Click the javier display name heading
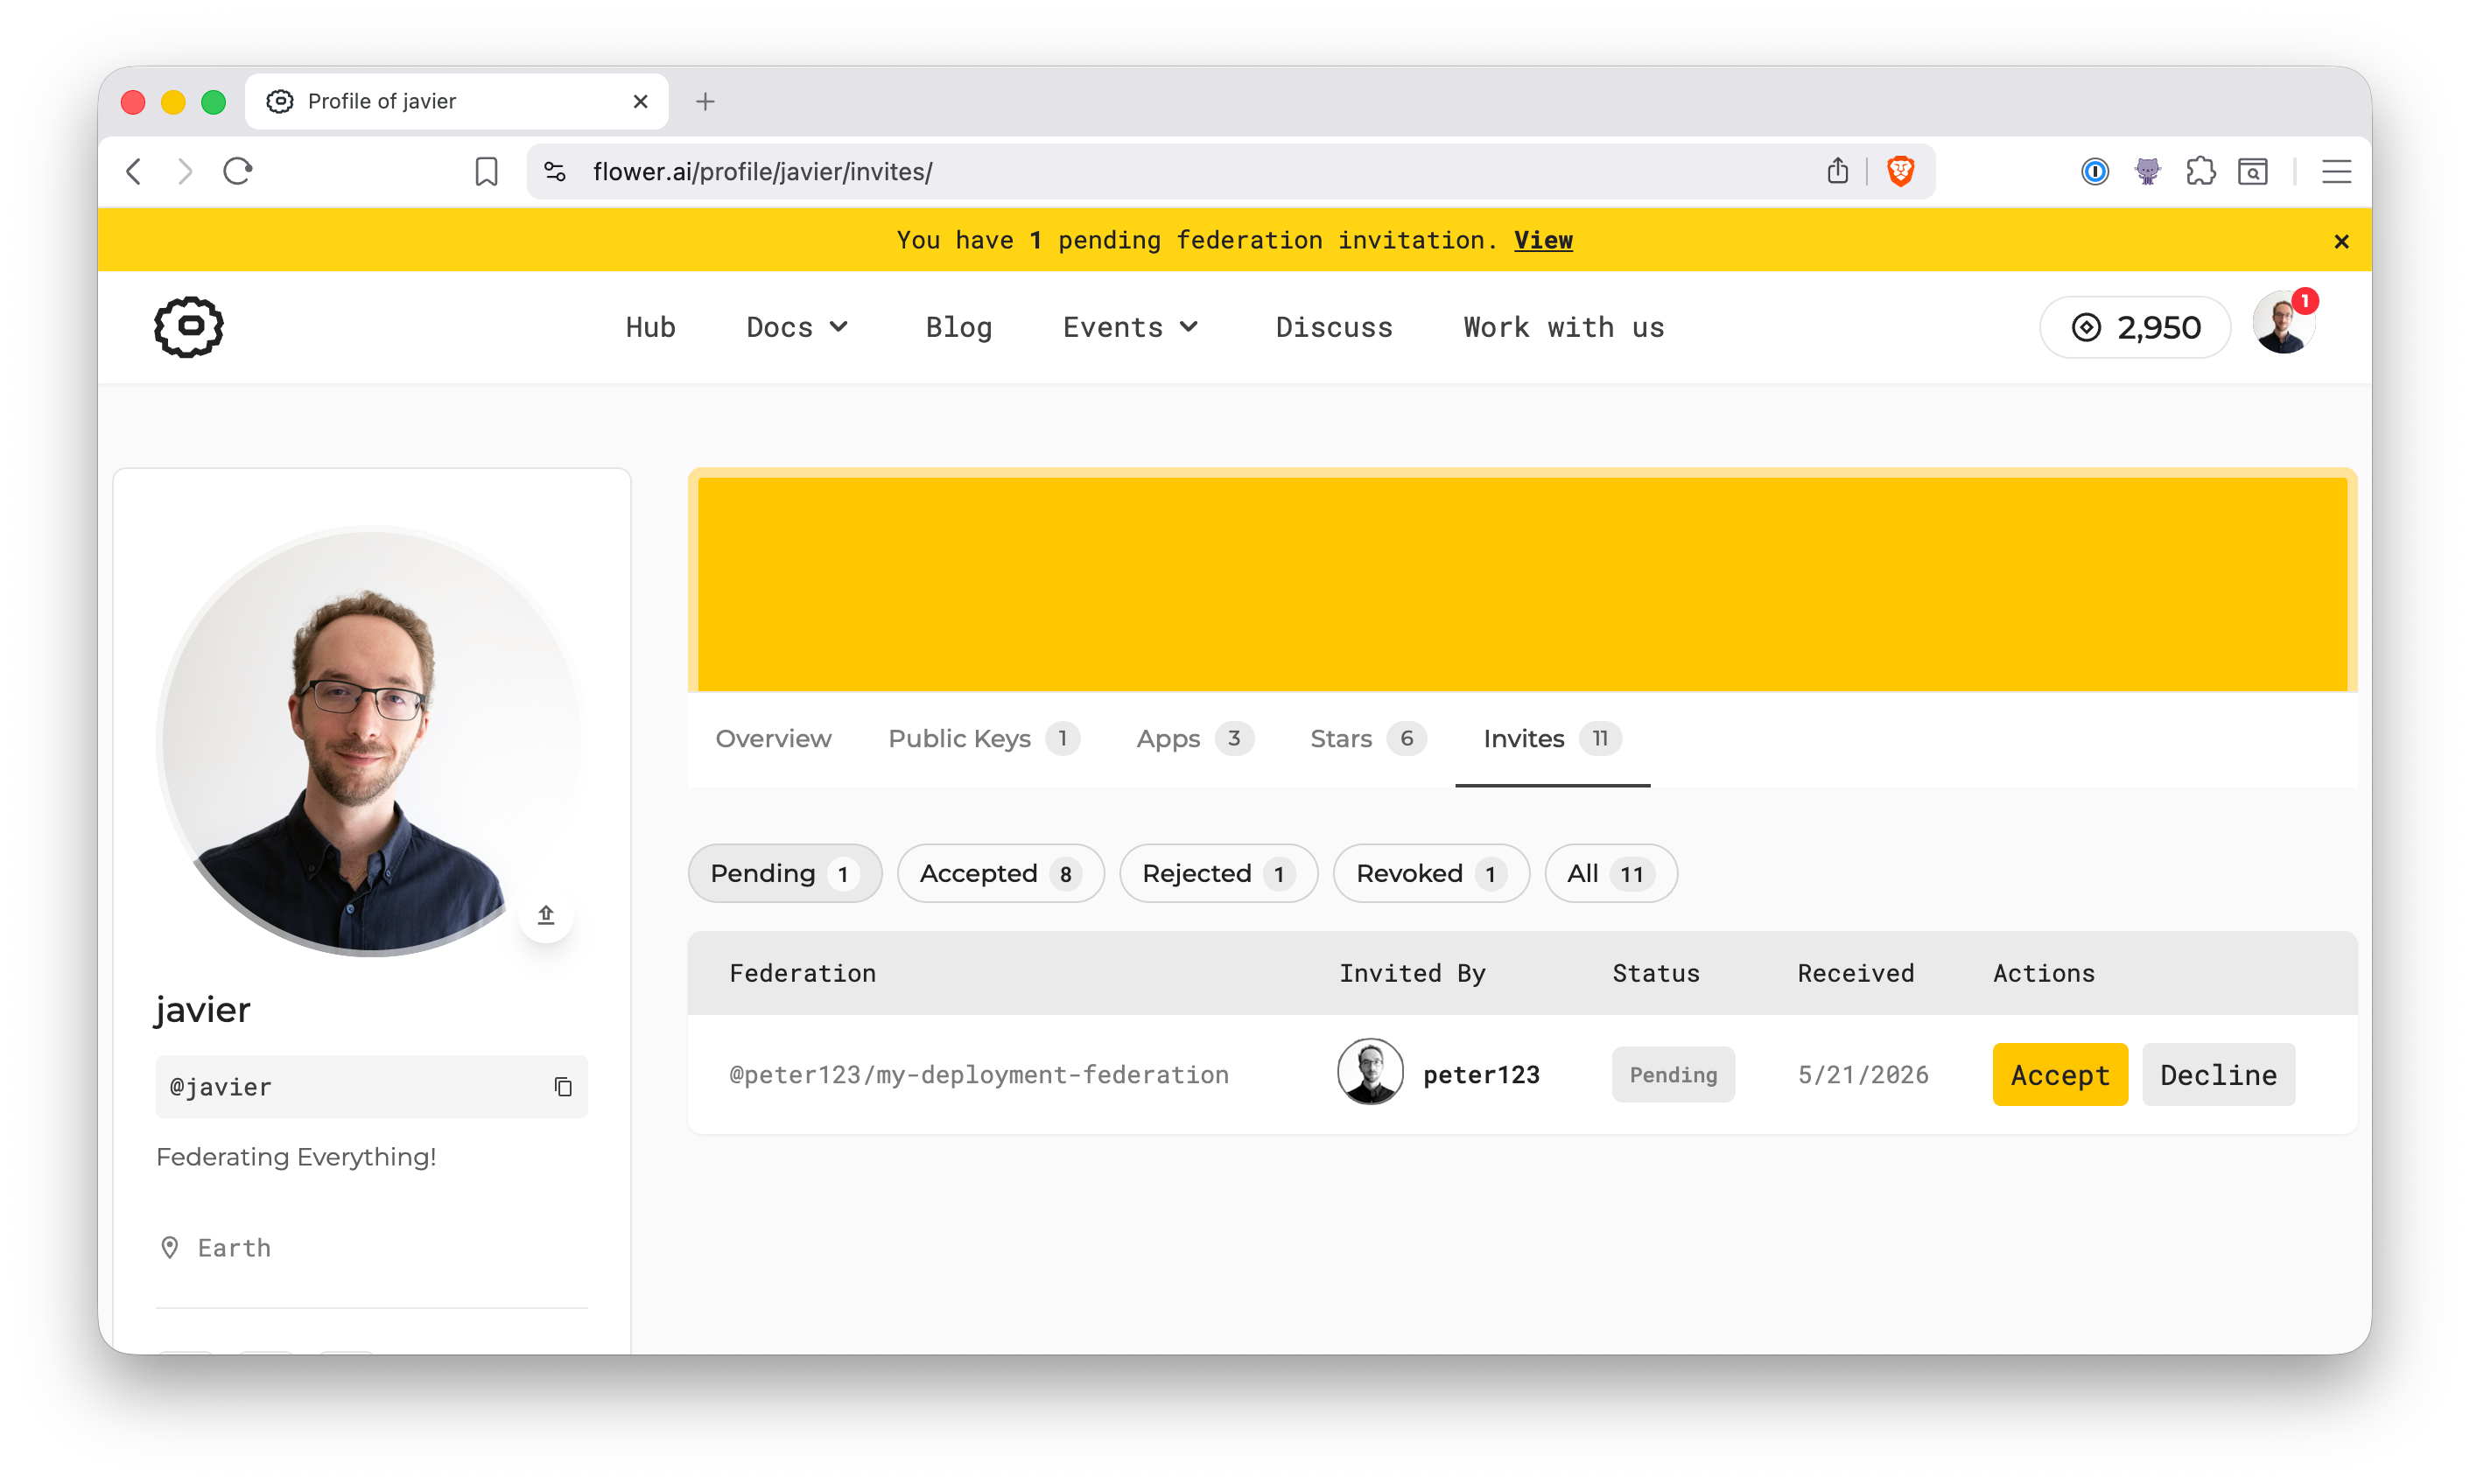The width and height of the screenshot is (2470, 1484). click(203, 1009)
